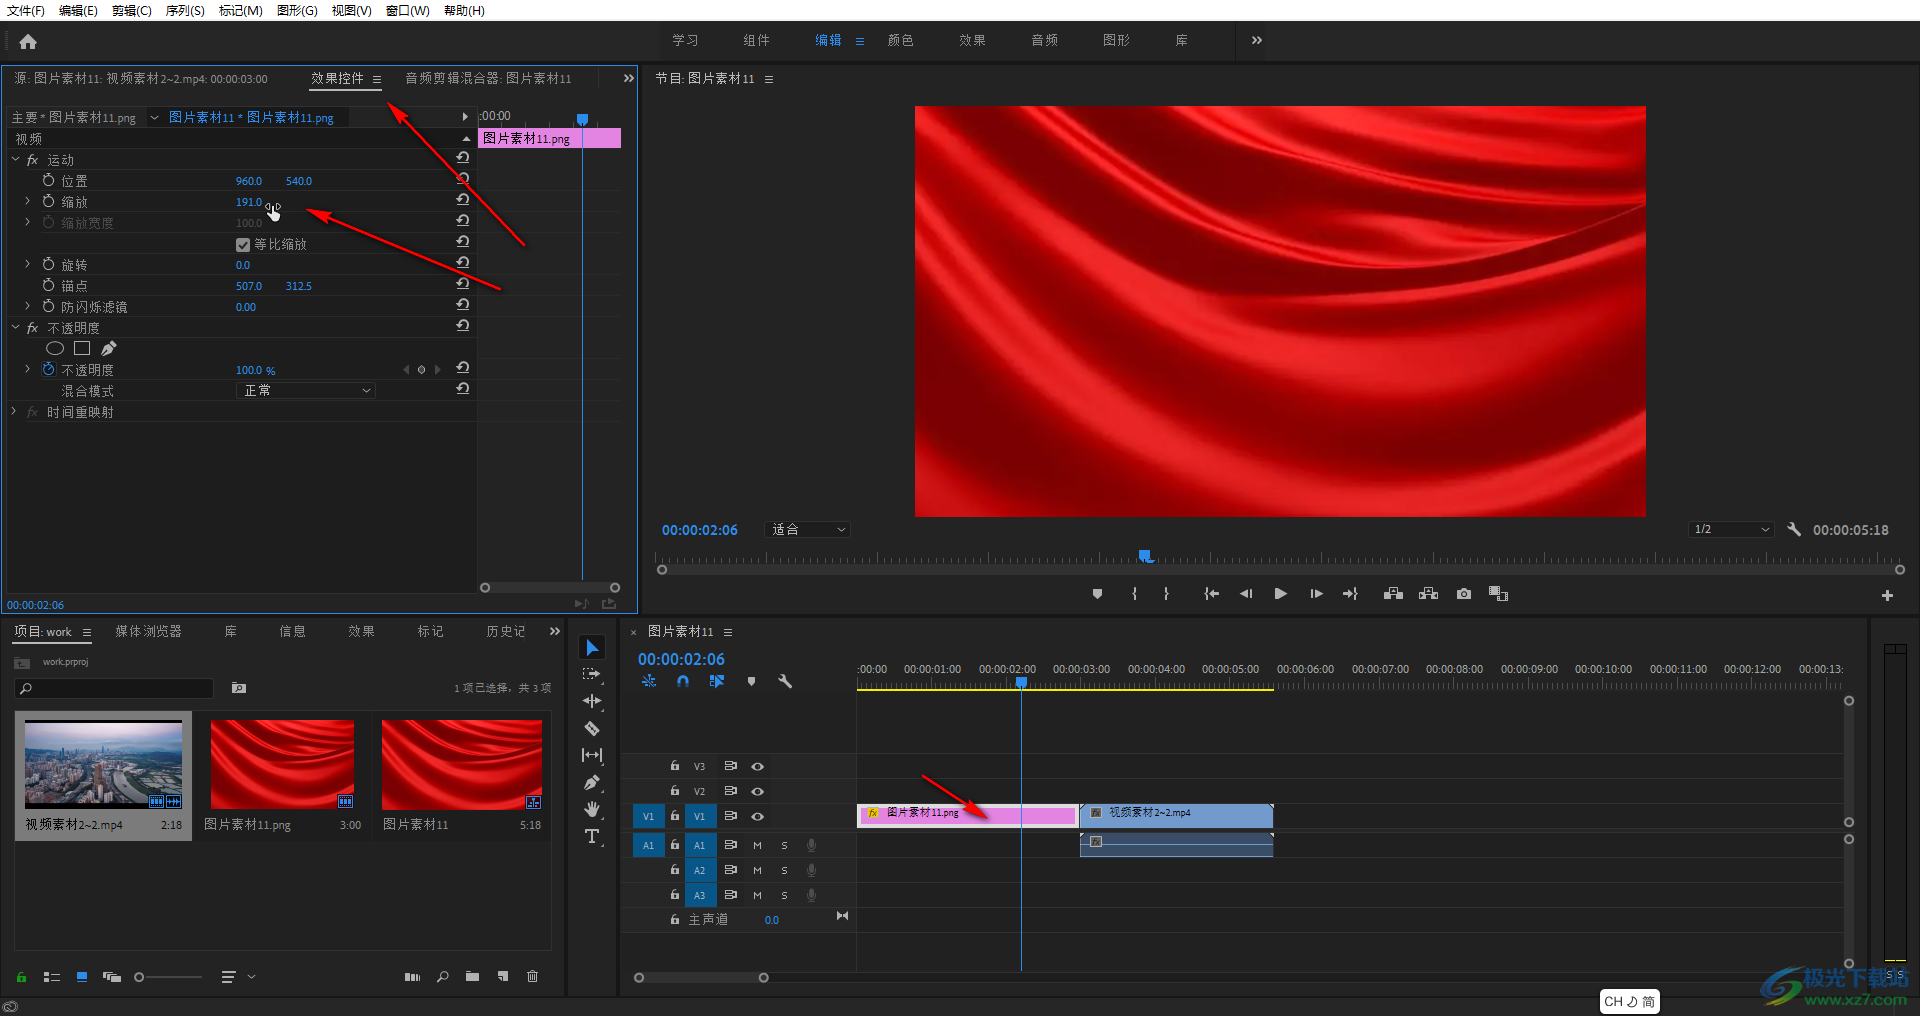
Task: Click the Extract button
Action: tap(1428, 594)
